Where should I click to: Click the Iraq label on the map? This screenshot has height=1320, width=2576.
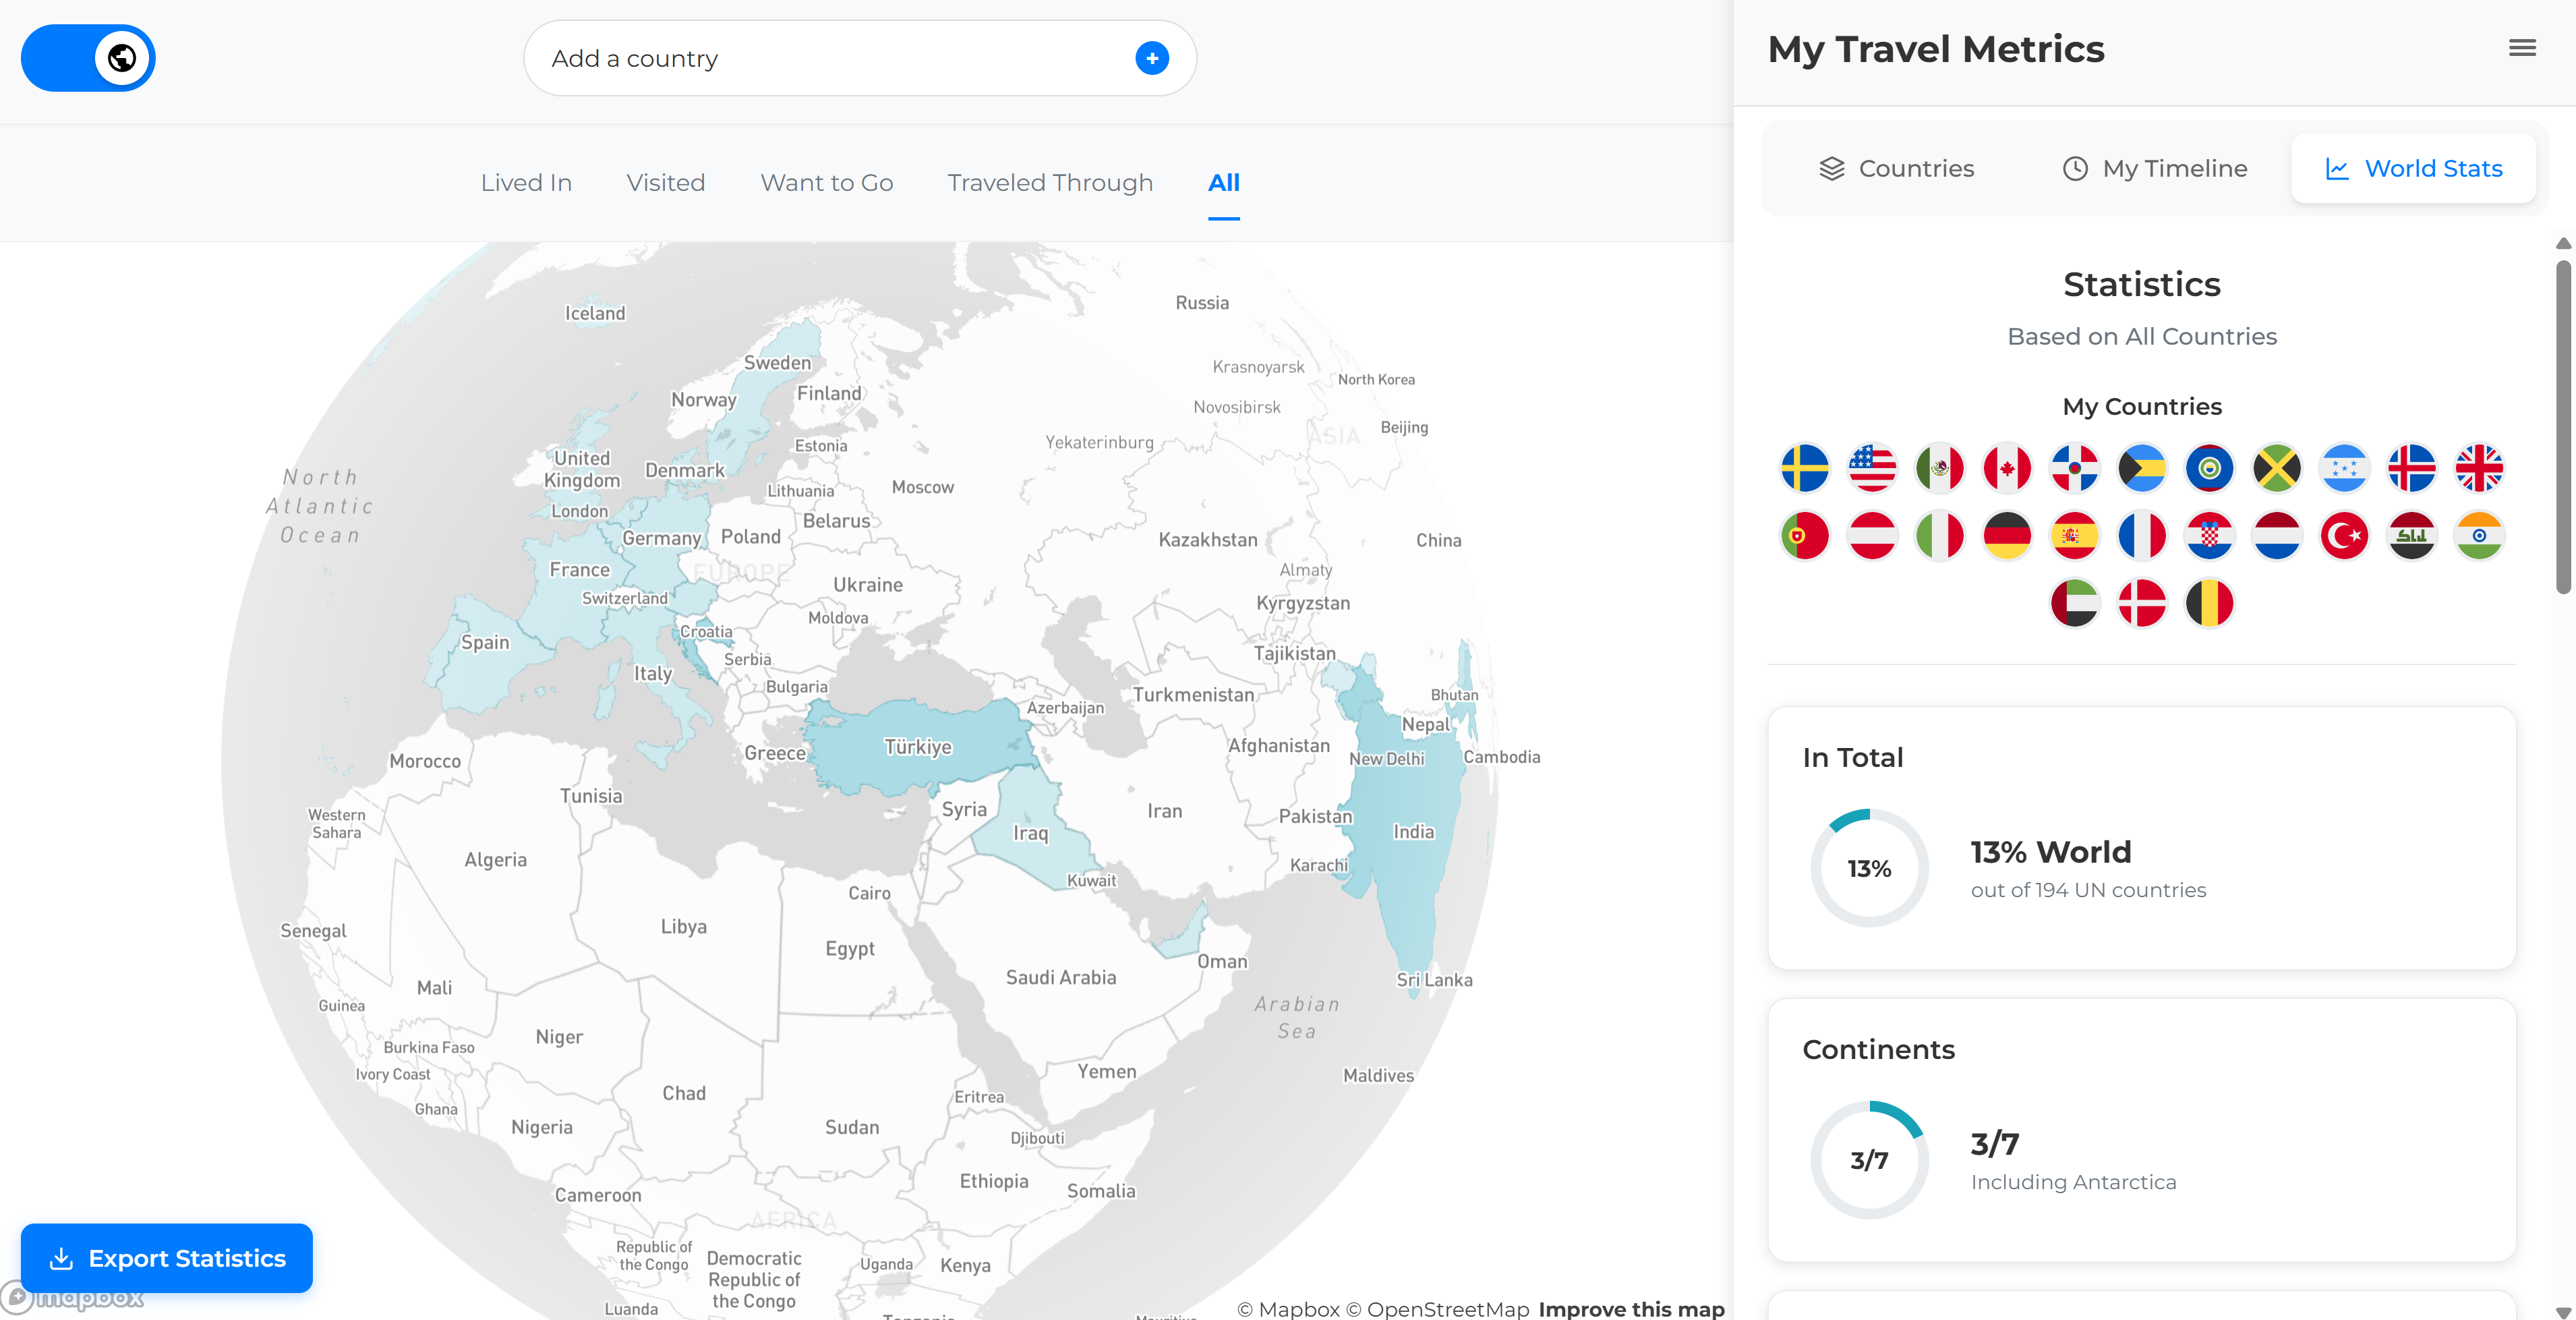(x=1030, y=833)
